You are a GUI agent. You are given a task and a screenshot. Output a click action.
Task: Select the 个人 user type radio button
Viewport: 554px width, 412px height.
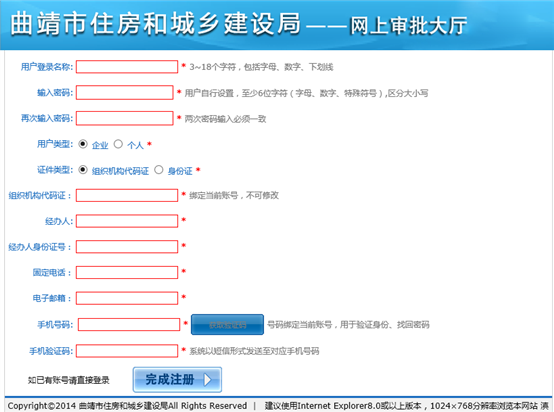118,144
